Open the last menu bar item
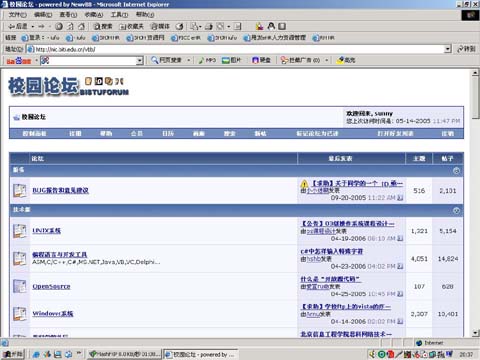 145,15
